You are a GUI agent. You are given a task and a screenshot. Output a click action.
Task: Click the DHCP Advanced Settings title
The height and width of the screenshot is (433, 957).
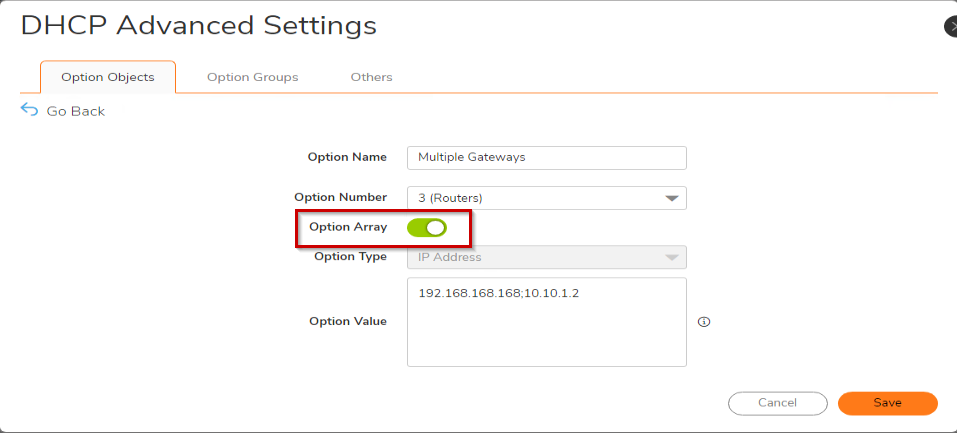199,26
